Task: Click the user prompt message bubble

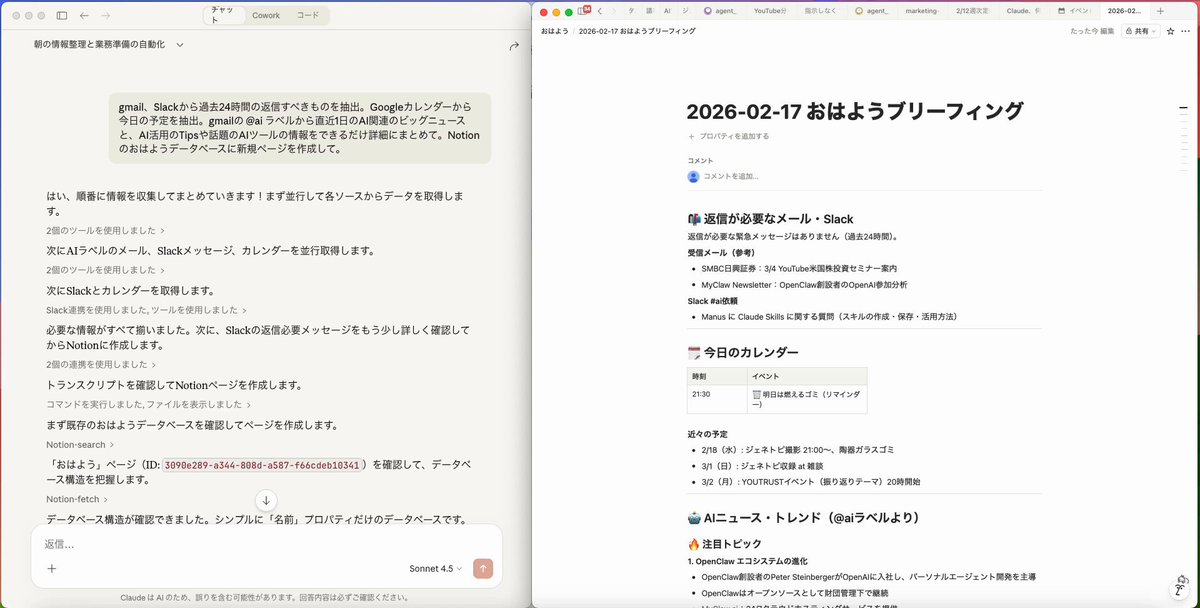Action: [x=300, y=128]
